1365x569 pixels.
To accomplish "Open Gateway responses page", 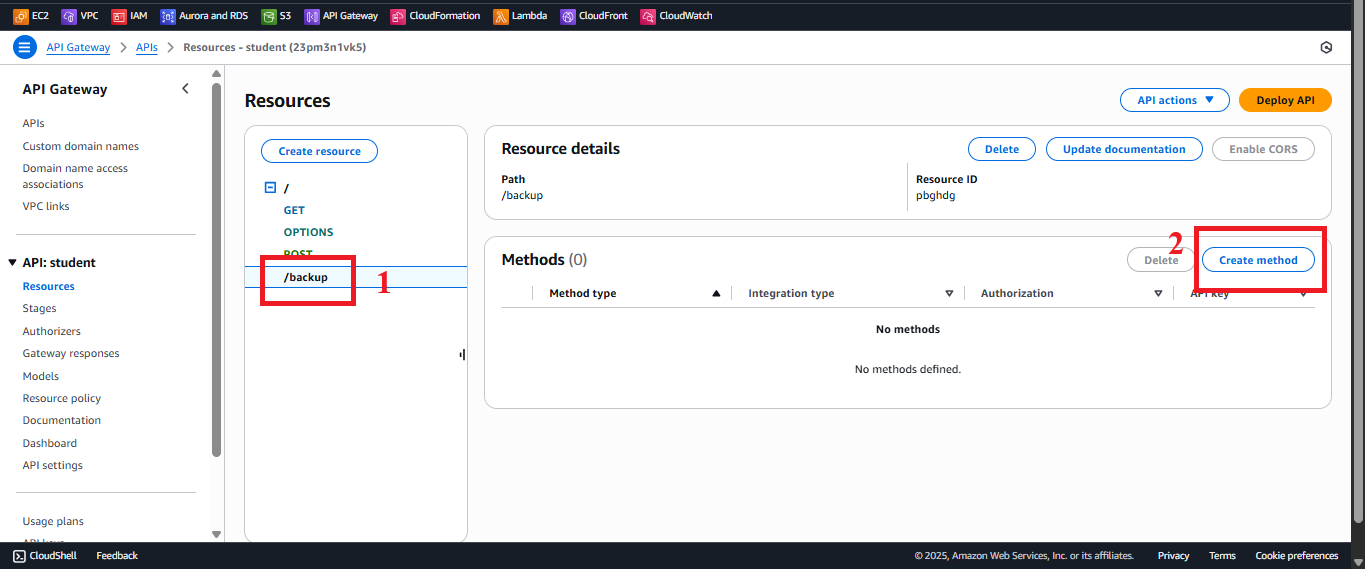I will 71,354.
